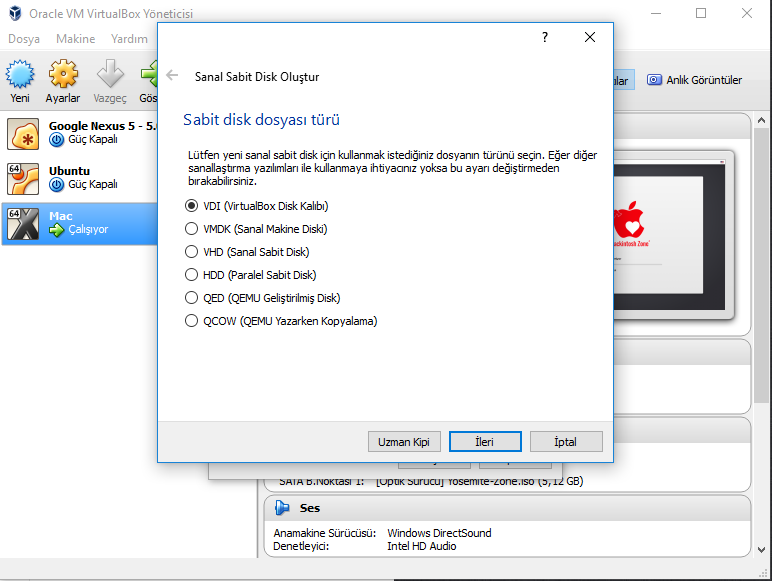Image resolution: width=772 pixels, height=581 pixels.
Task: Click scrollbar up arrow in details pane
Action: click(761, 120)
